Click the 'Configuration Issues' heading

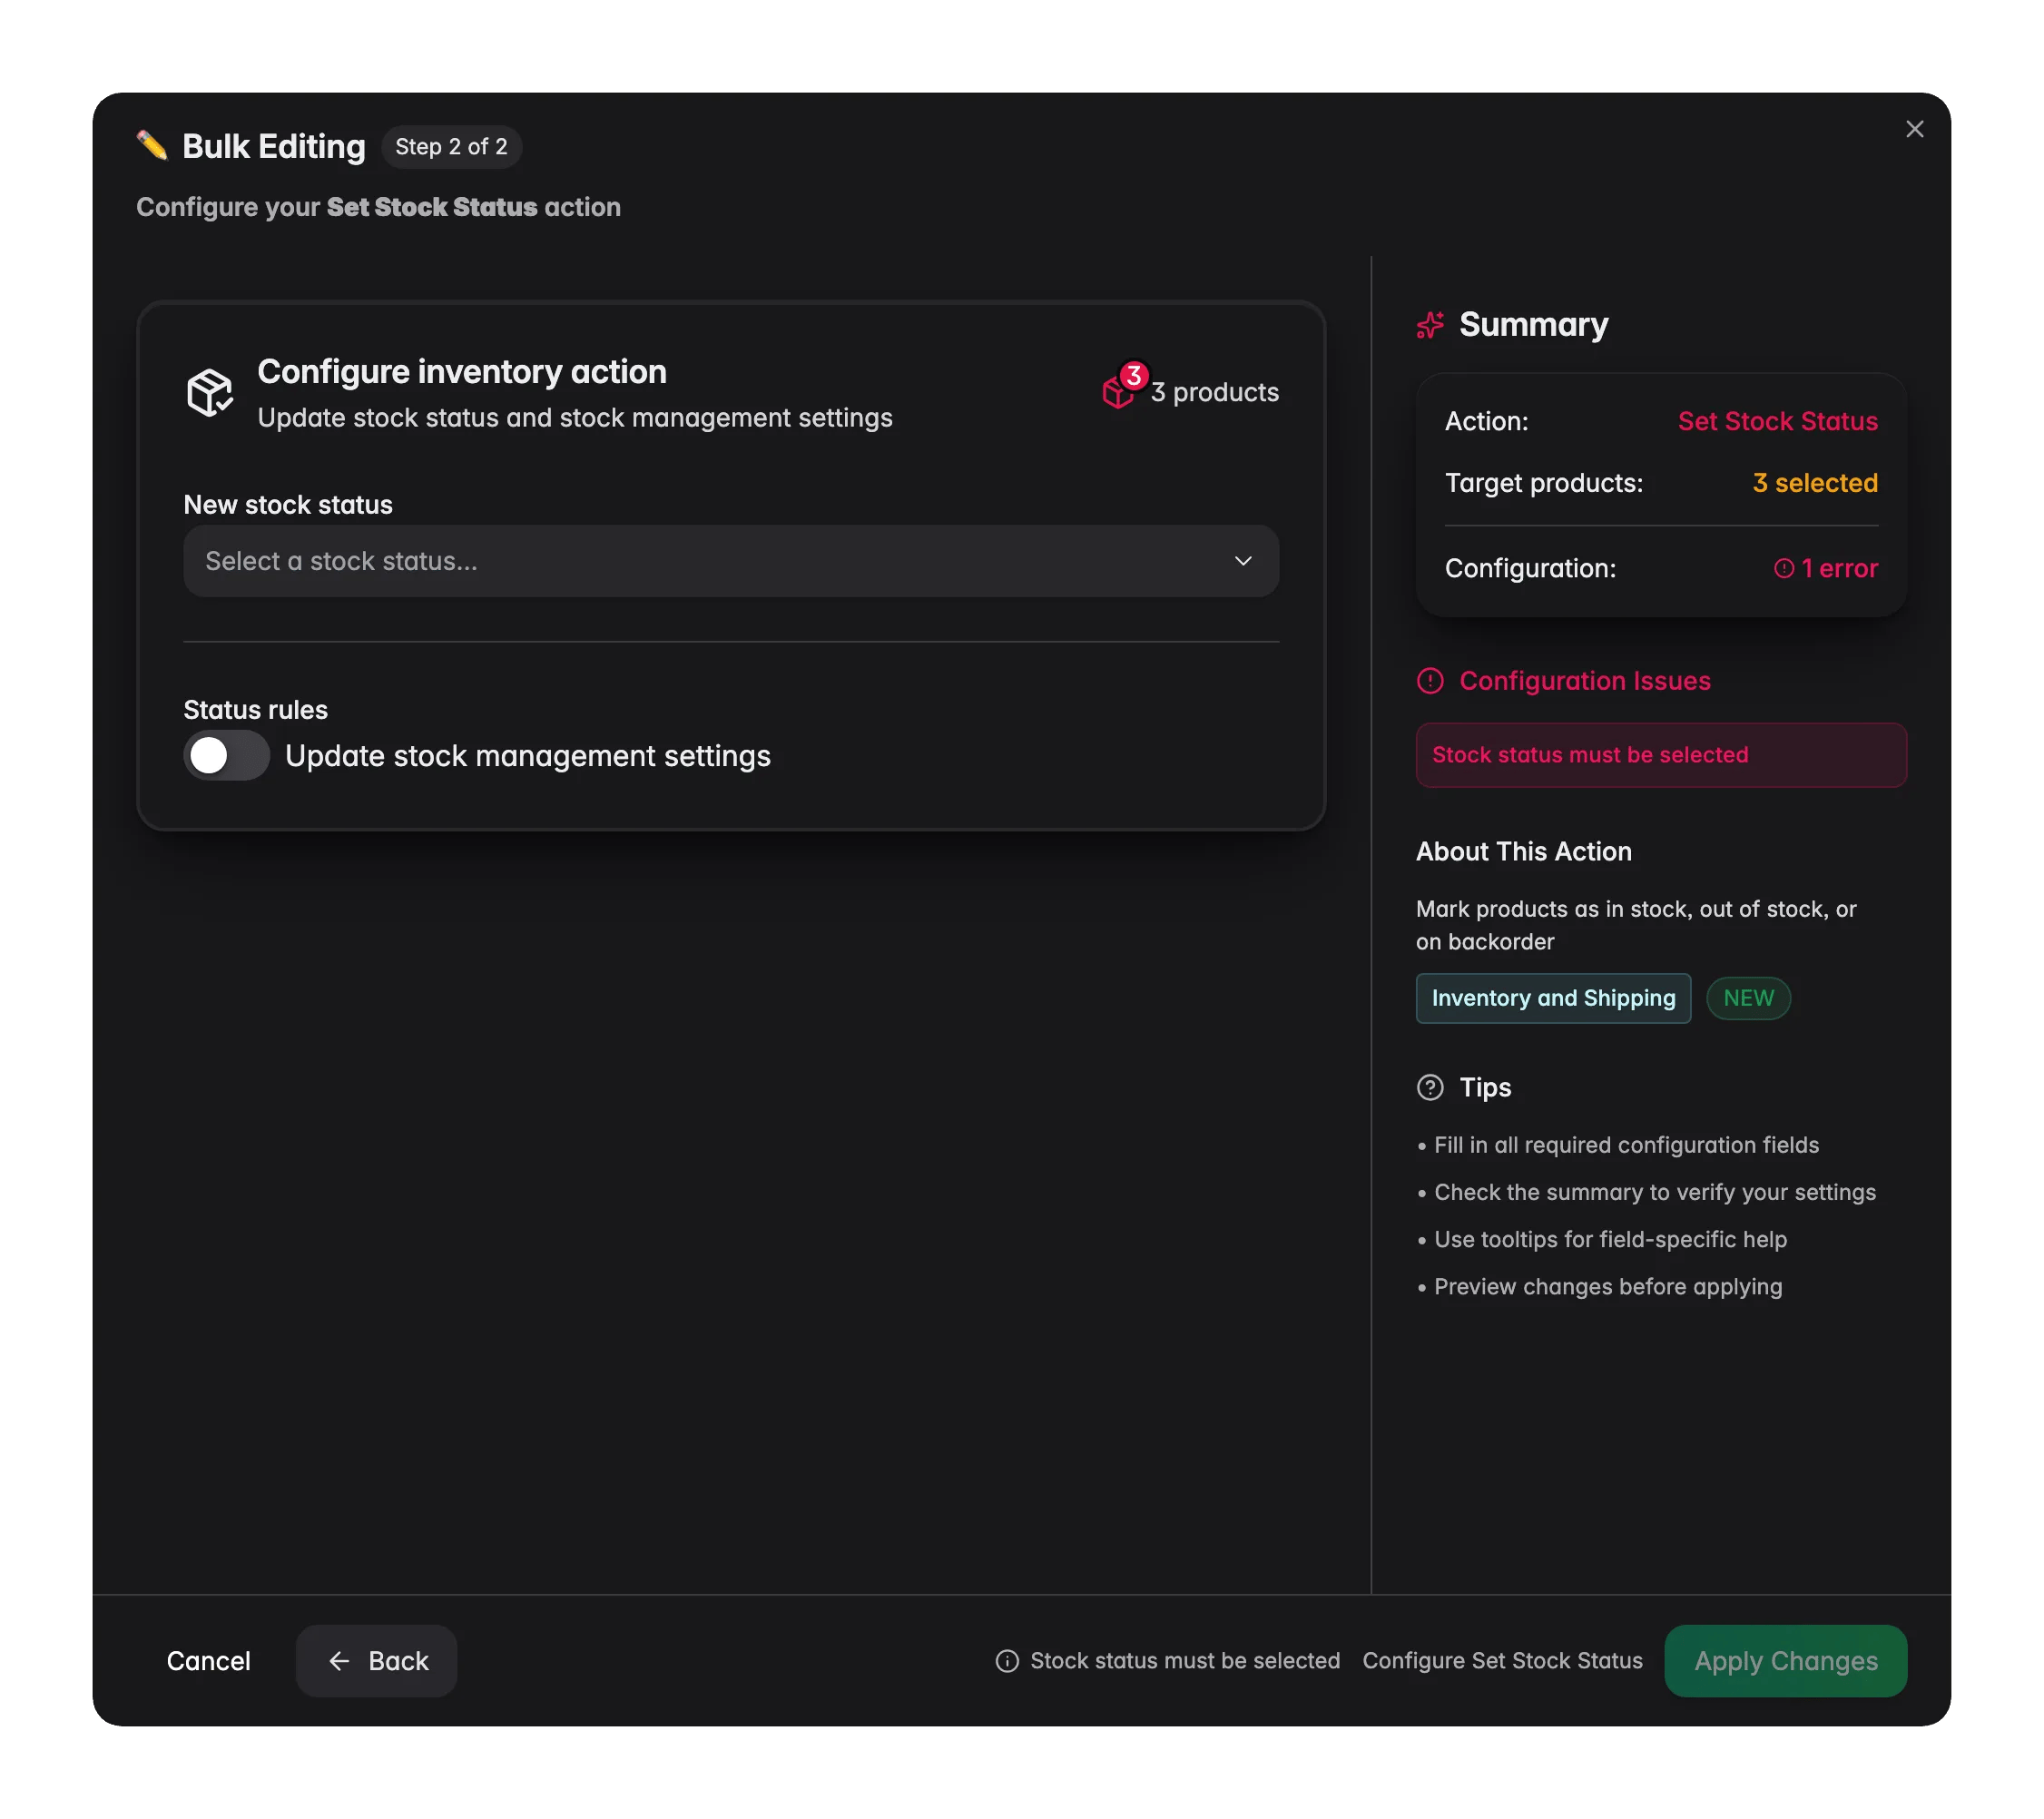pos(1584,681)
